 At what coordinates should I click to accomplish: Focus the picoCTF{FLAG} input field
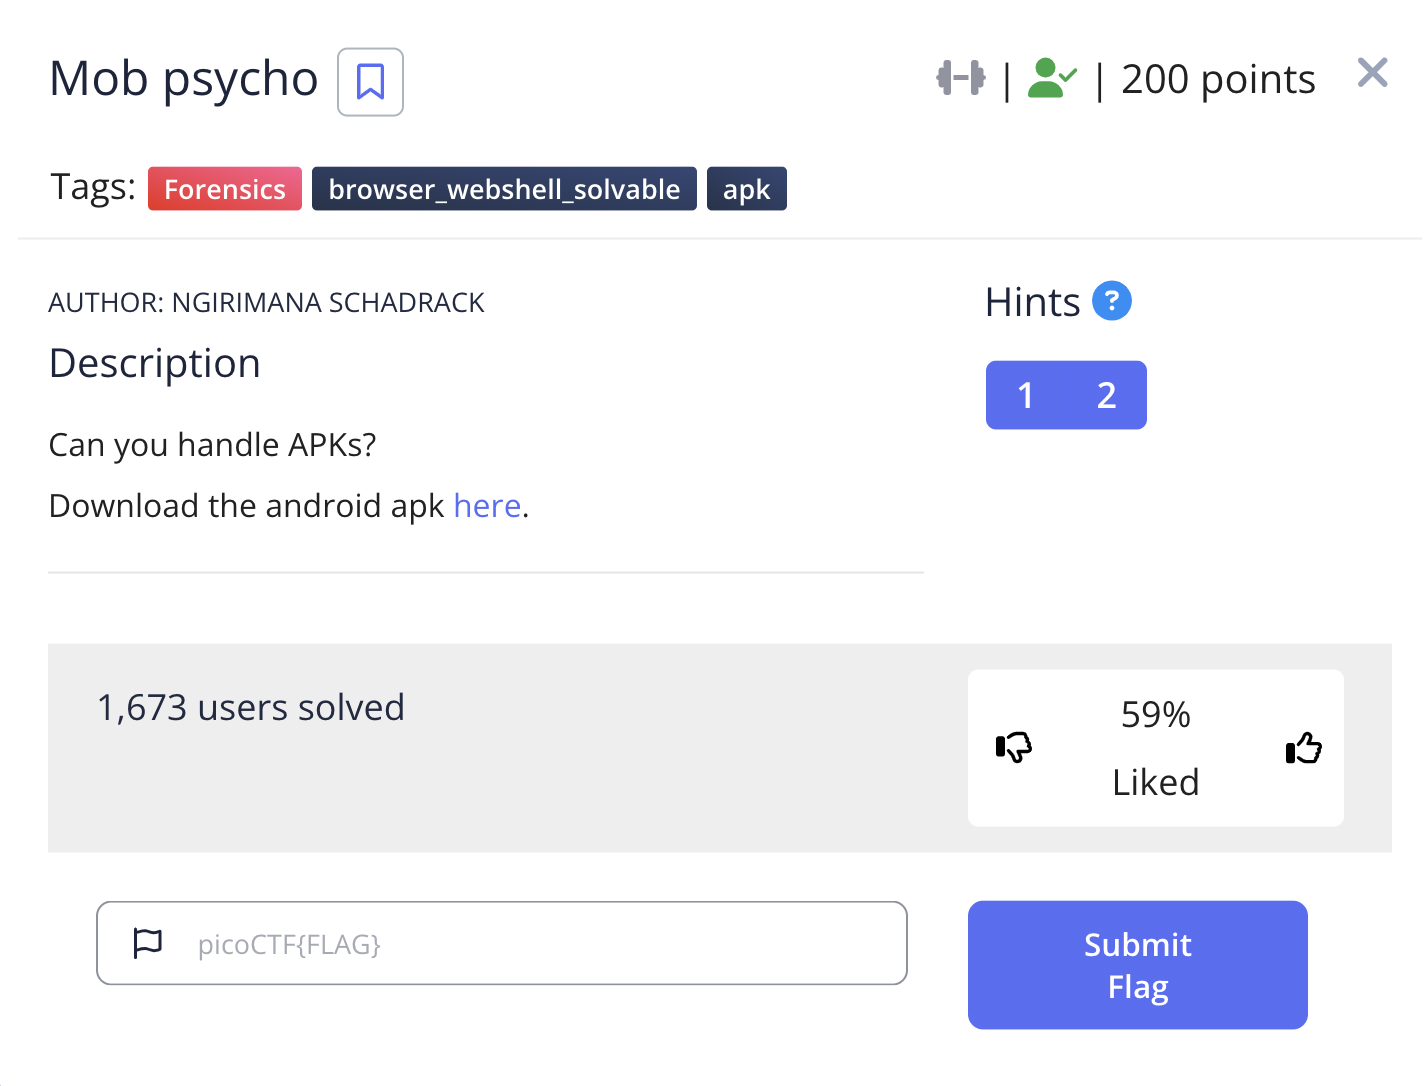[540, 943]
